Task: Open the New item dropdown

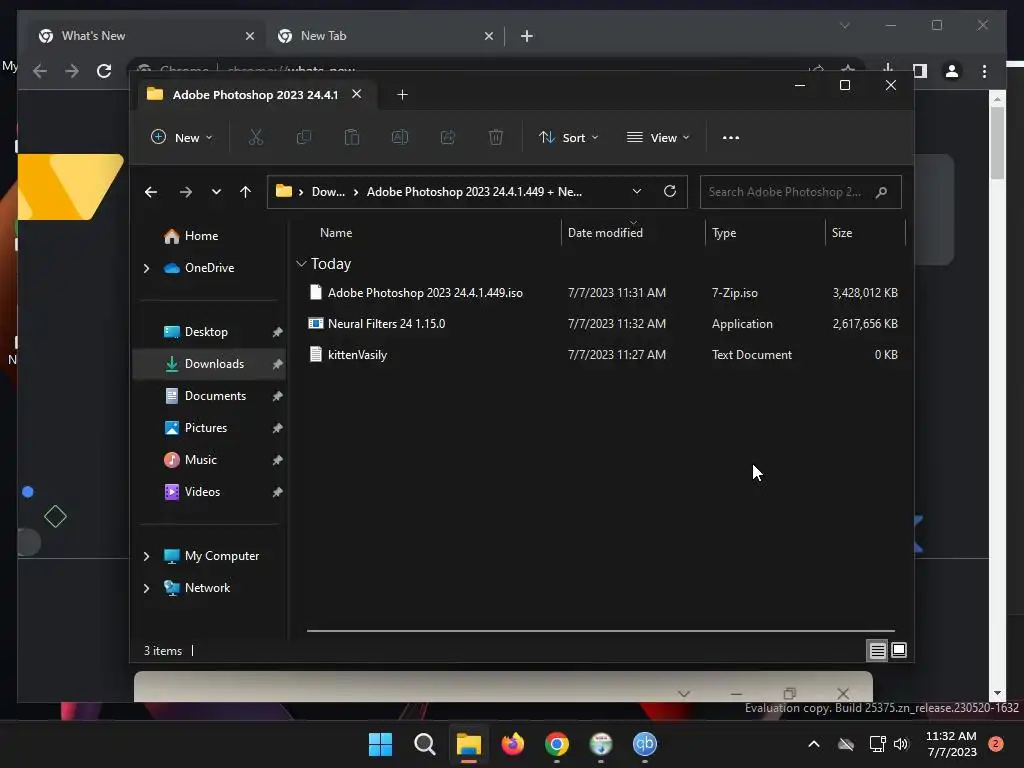Action: (x=182, y=137)
